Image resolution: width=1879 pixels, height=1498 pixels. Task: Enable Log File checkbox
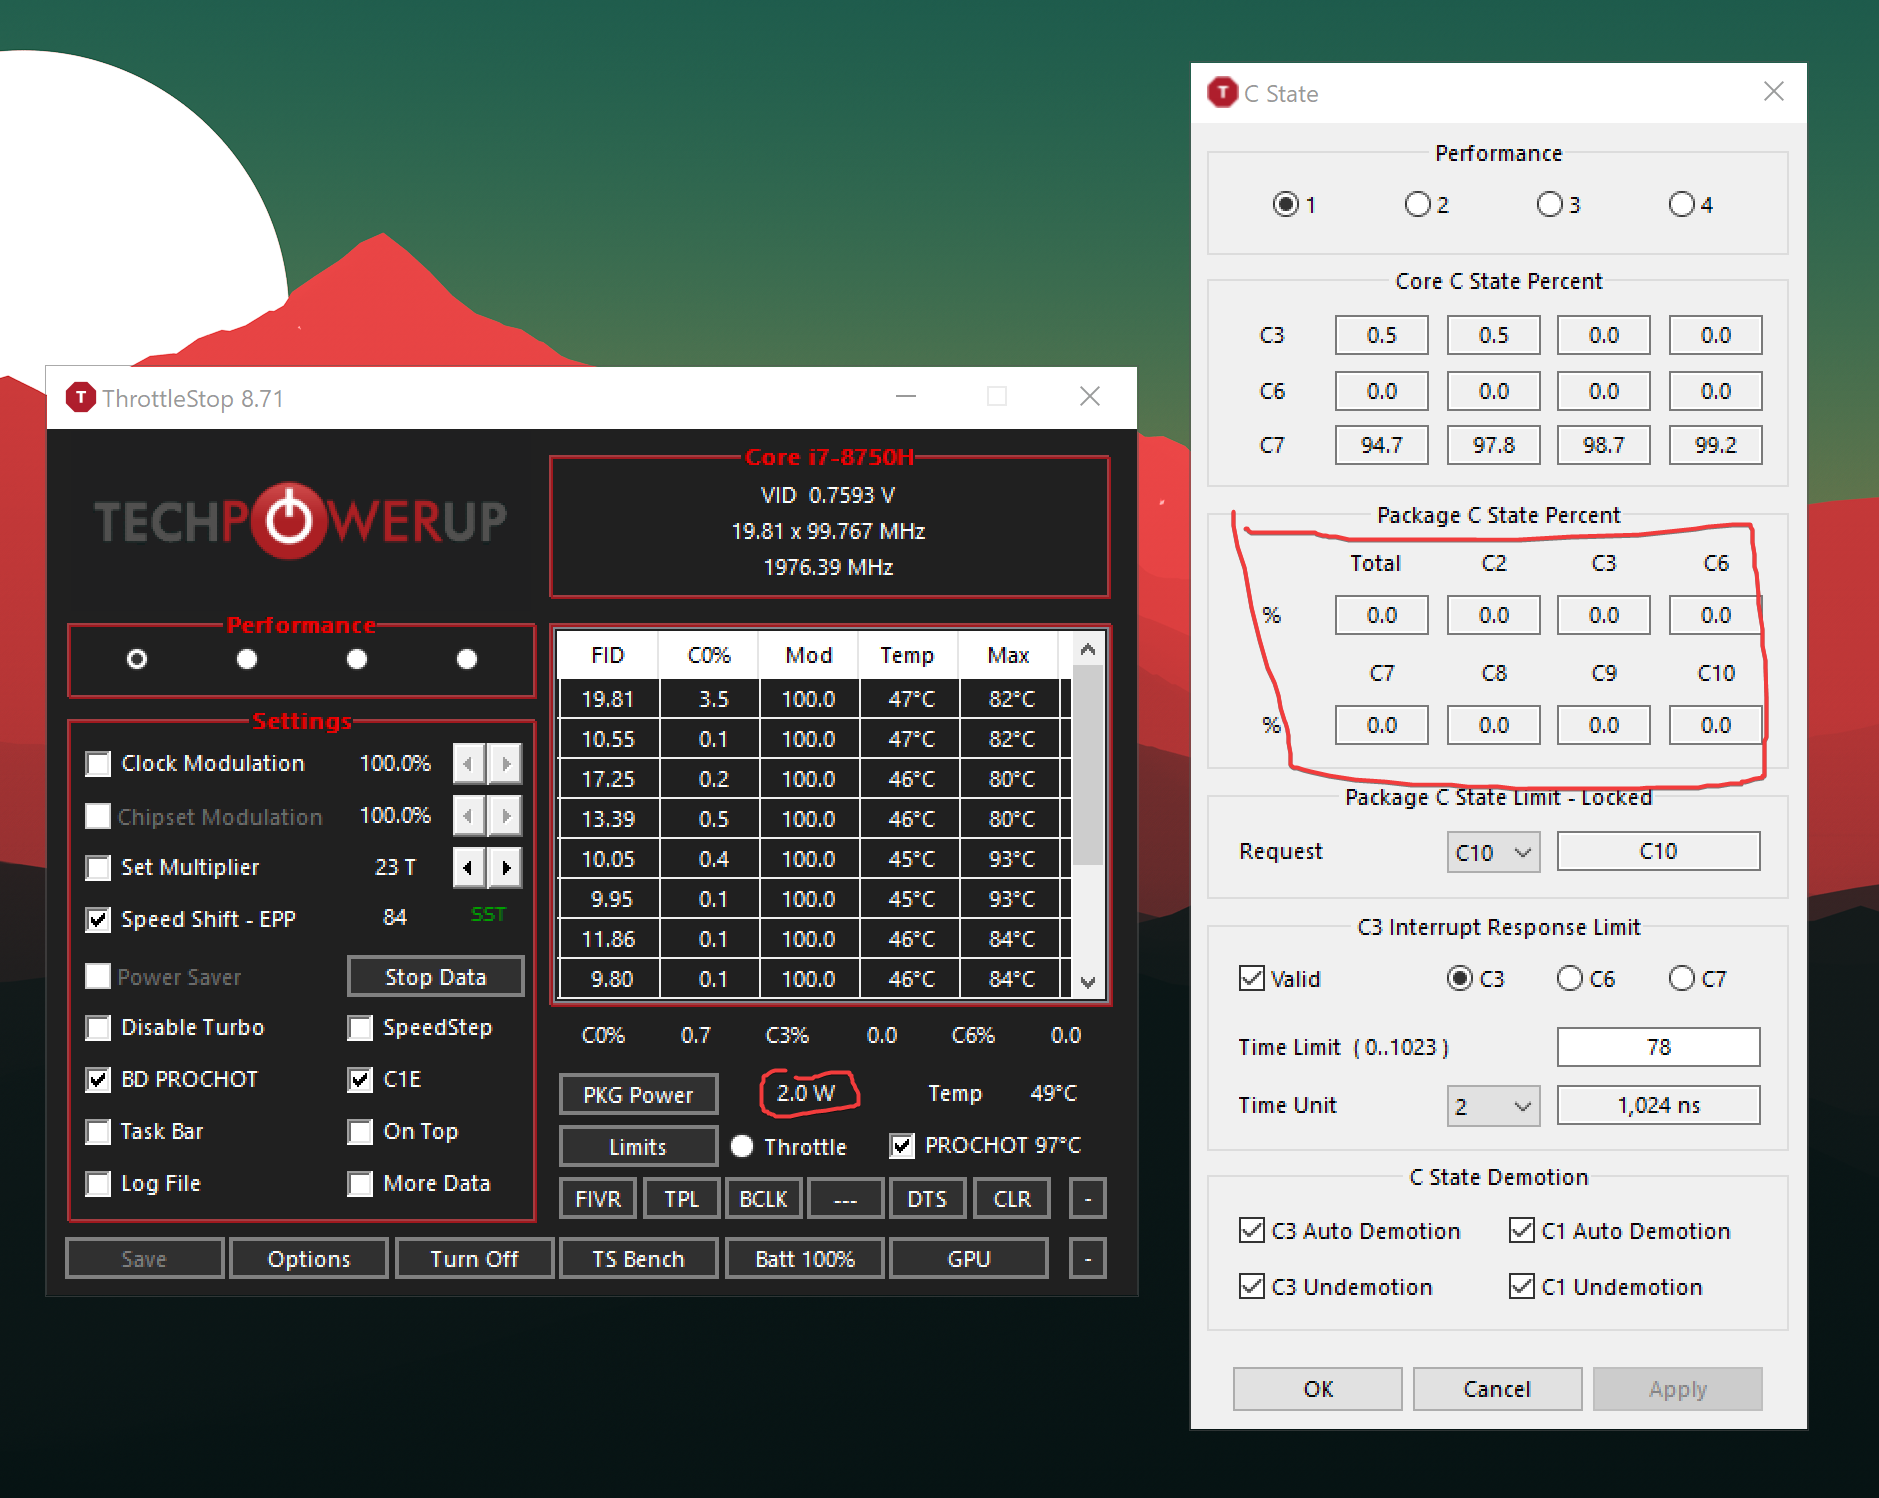tap(98, 1184)
